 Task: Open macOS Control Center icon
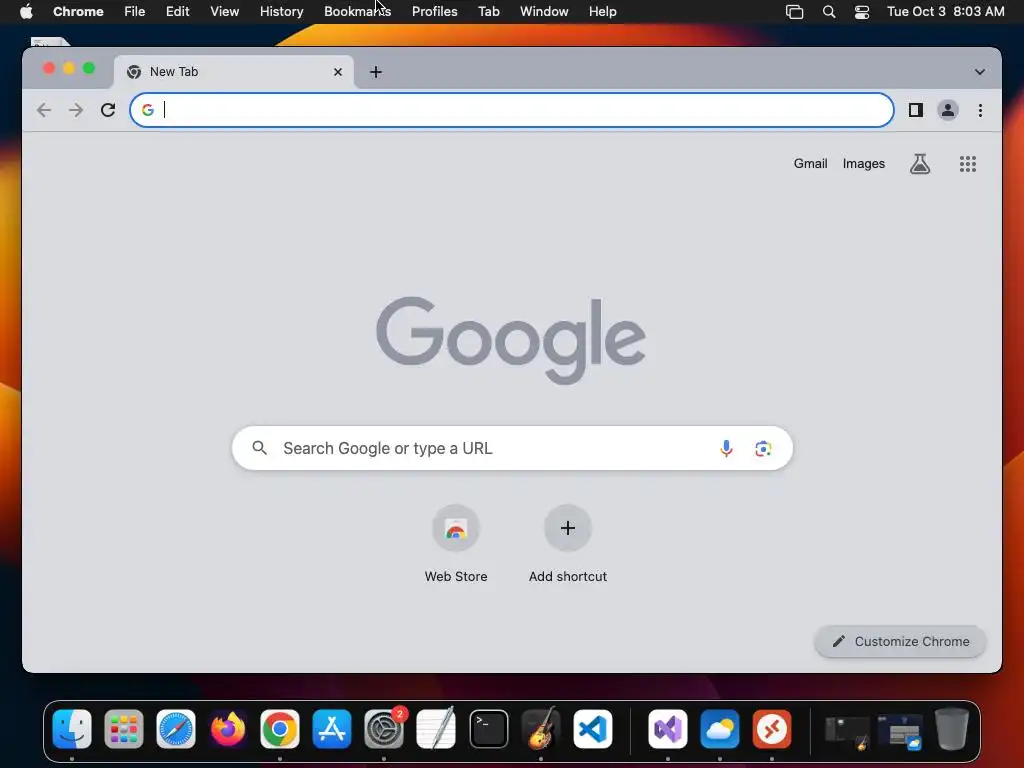coord(861,12)
